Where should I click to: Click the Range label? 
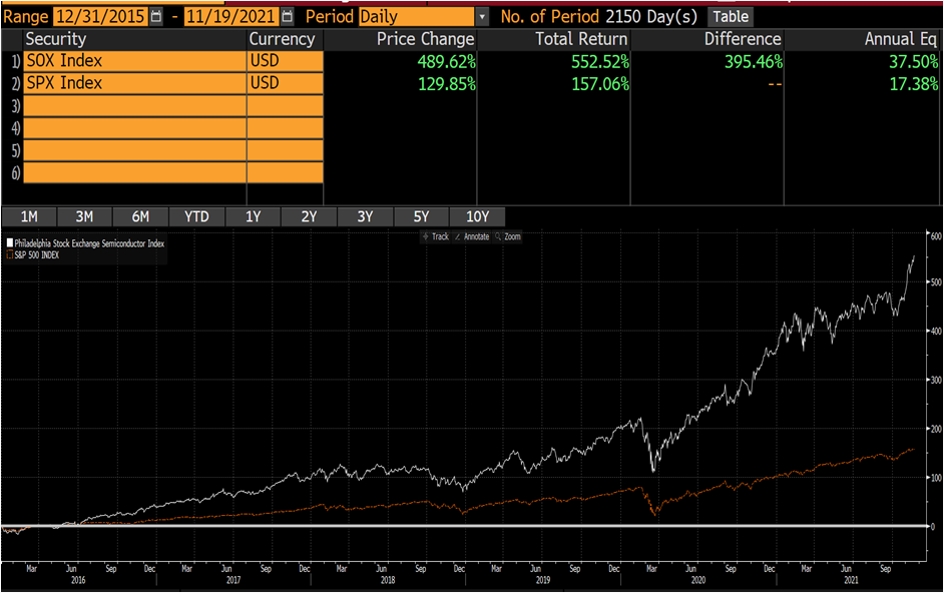26,17
